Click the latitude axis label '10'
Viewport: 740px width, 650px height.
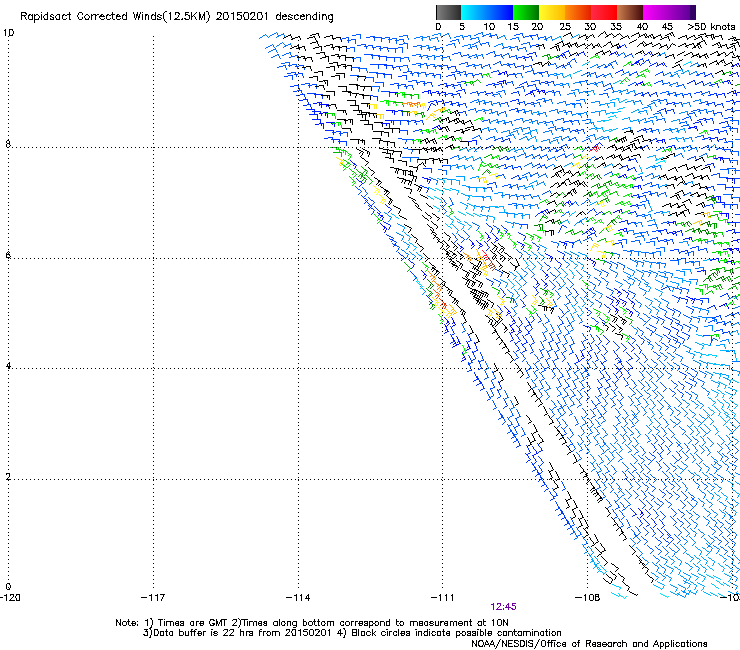tap(8, 33)
